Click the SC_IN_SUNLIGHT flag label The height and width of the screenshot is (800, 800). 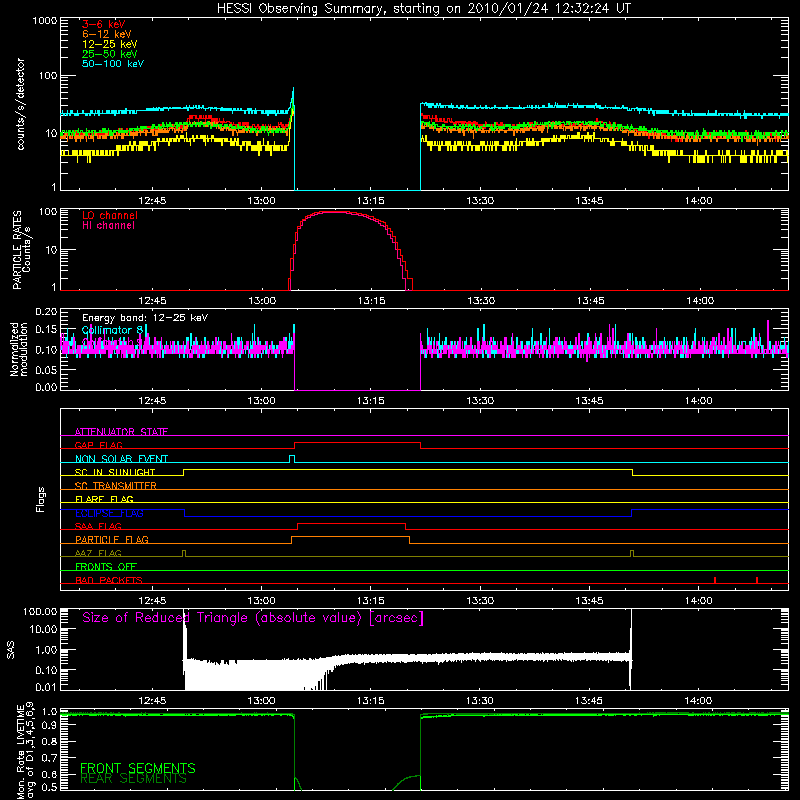(115, 472)
